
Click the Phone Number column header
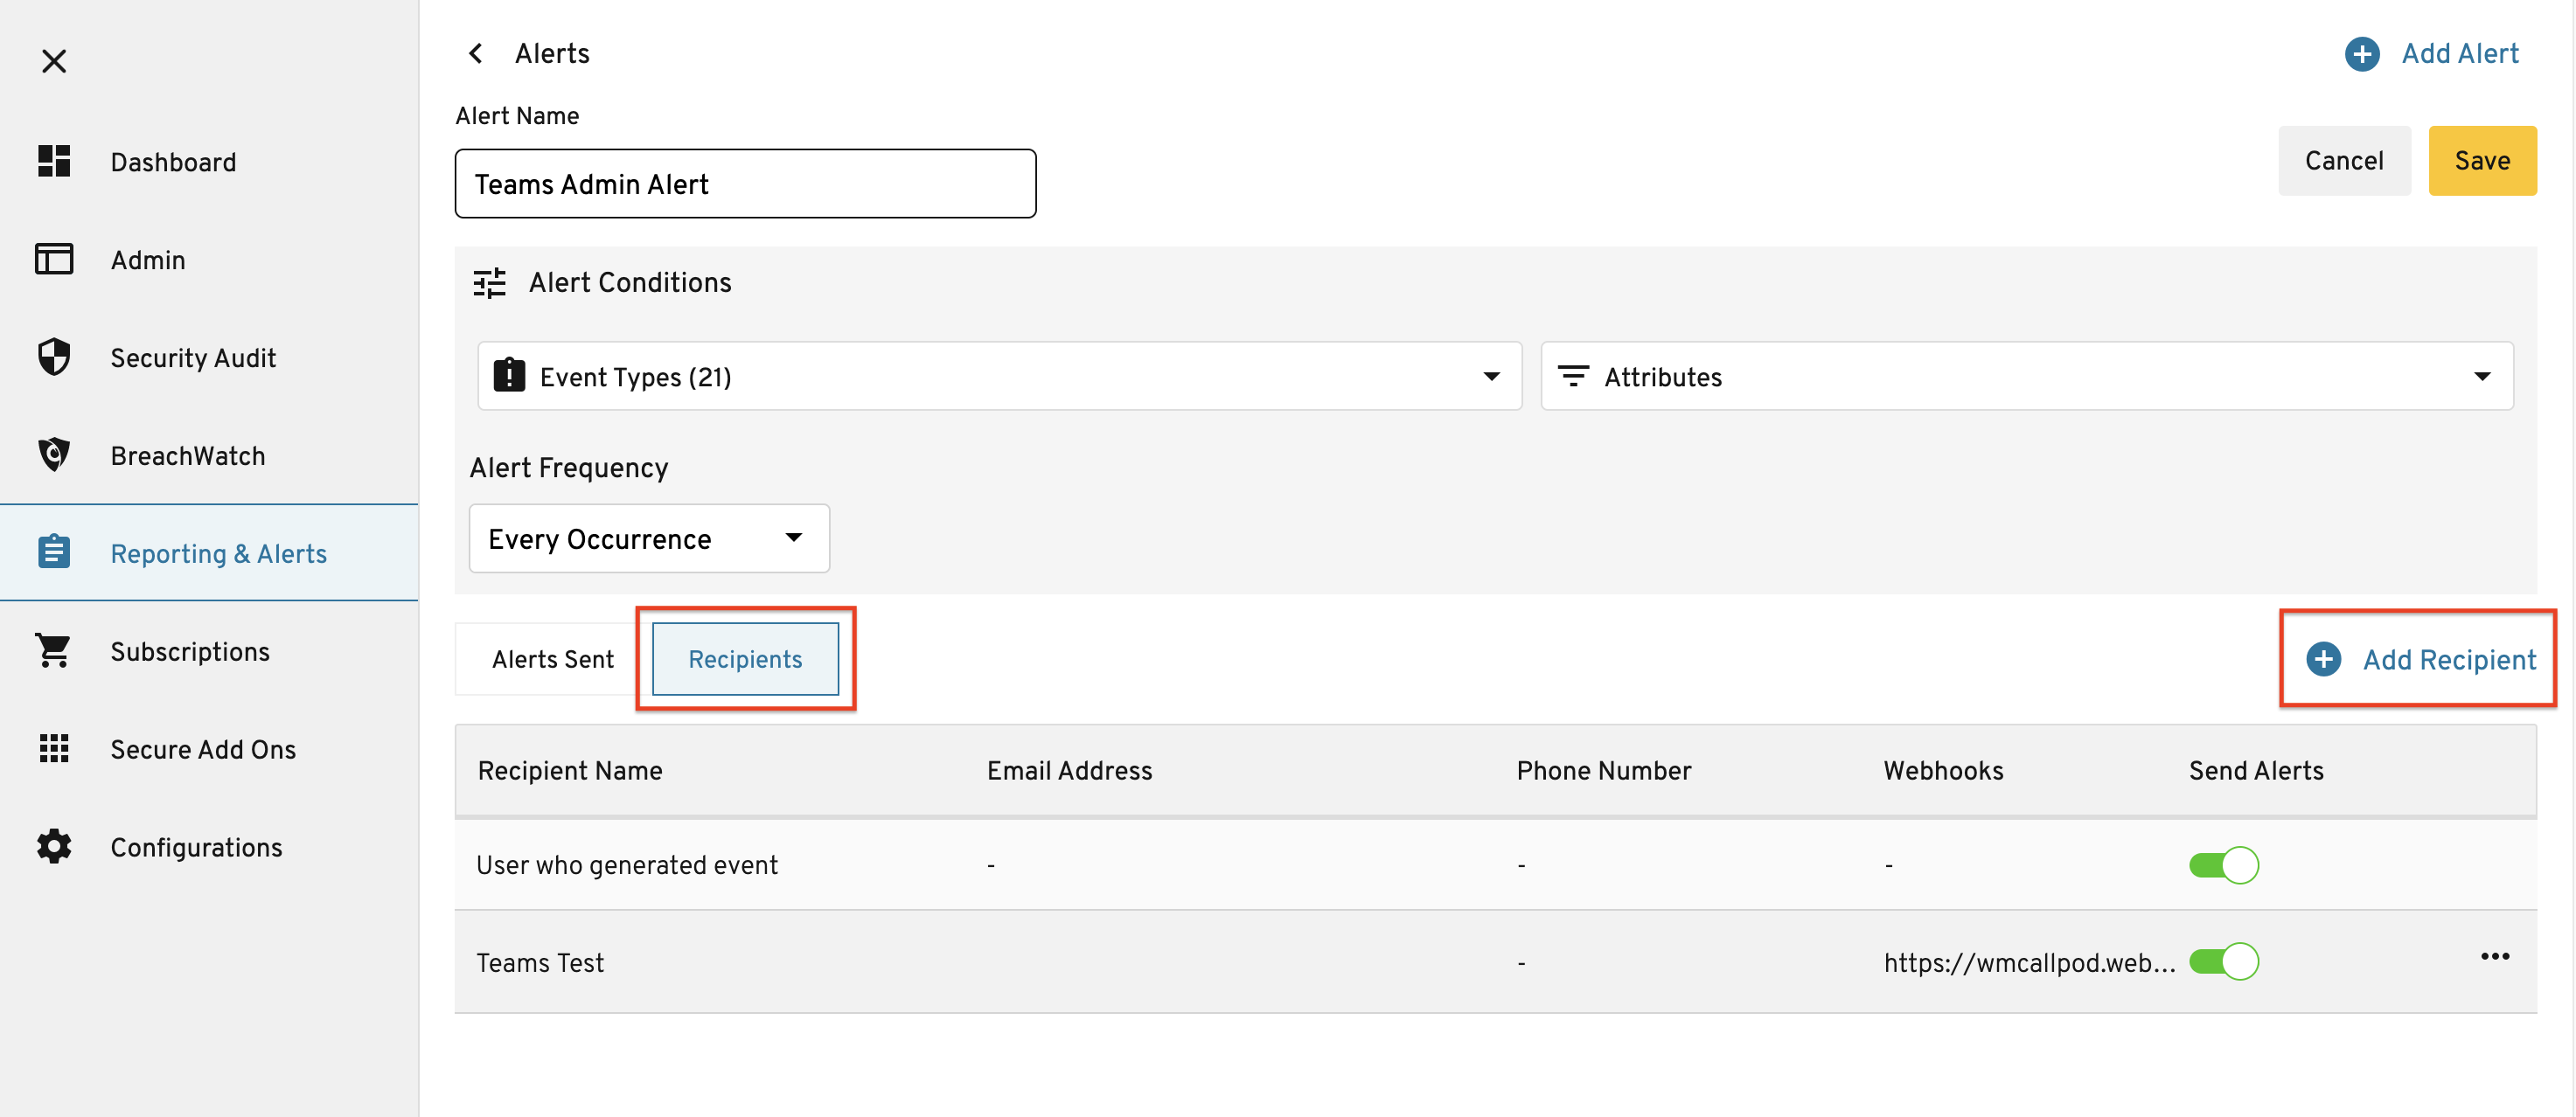pos(1603,771)
